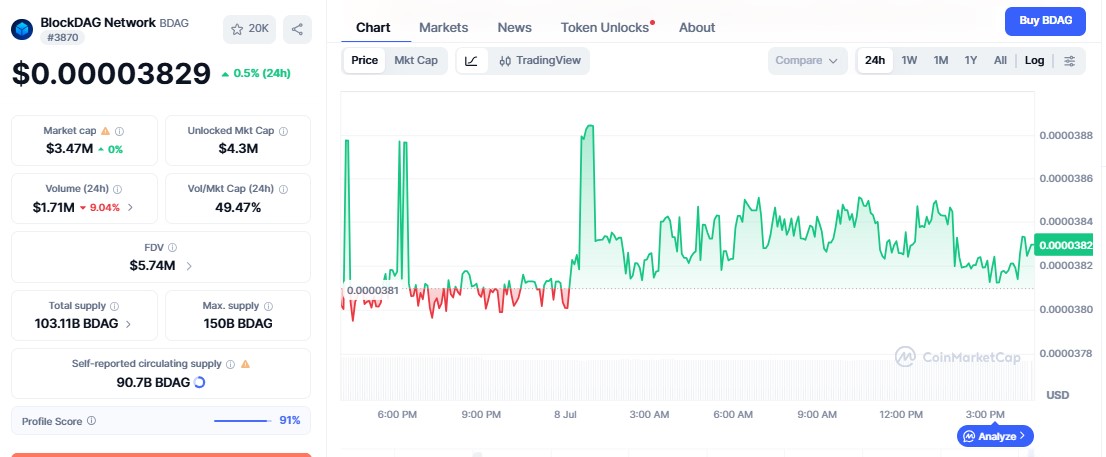This screenshot has width=1106, height=457.
Task: Click the $5.74M FDV value
Action: tap(152, 266)
